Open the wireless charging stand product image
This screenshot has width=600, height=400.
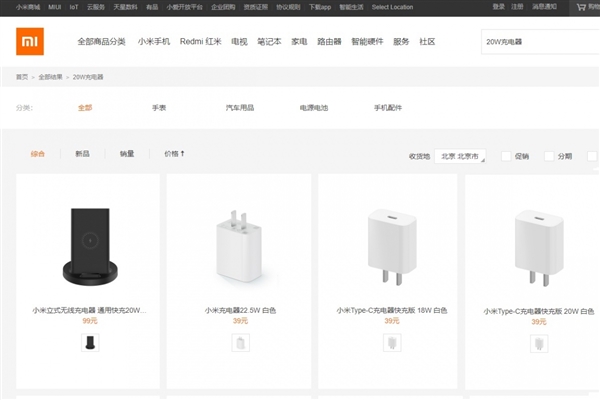pyautogui.click(x=90, y=247)
